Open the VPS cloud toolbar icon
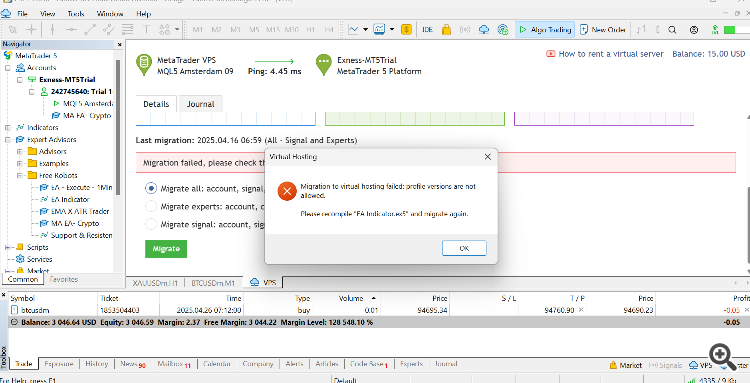The image size is (750, 383). [484, 30]
